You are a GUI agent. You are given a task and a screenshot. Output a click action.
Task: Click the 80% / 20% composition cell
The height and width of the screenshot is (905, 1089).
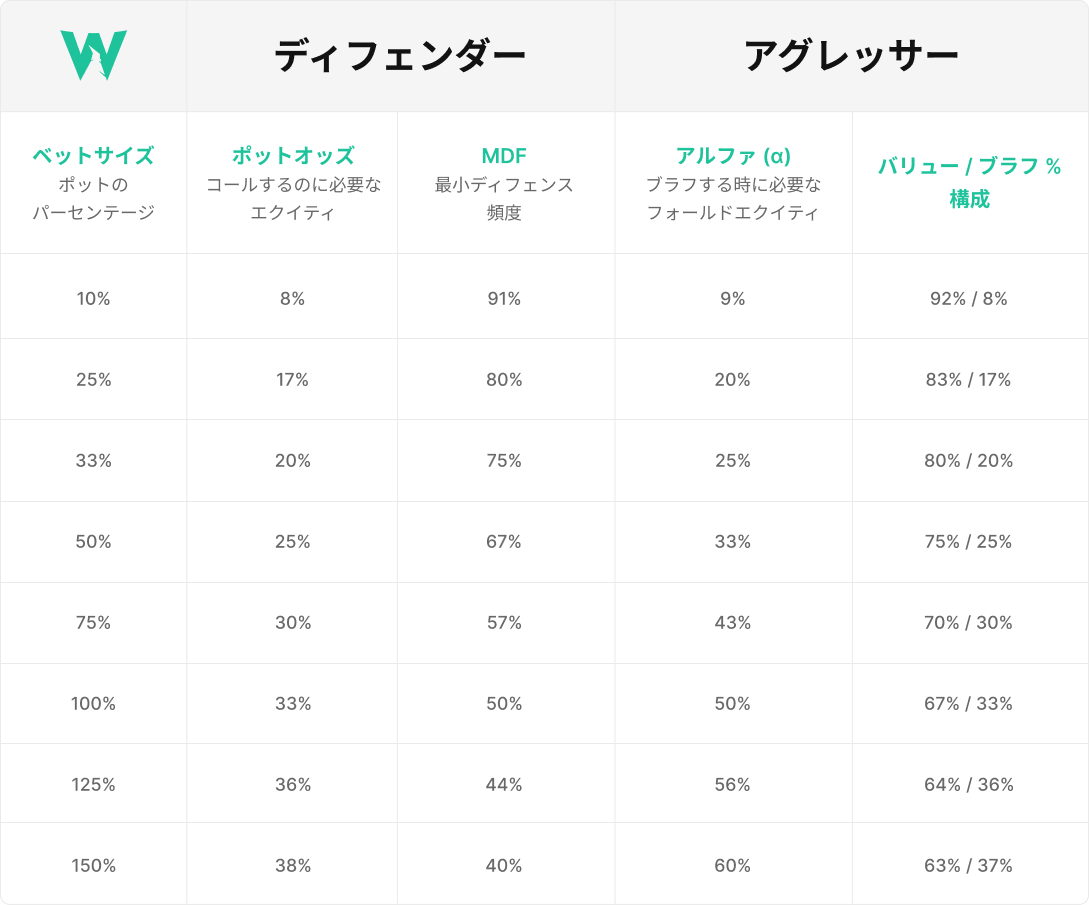coord(969,461)
